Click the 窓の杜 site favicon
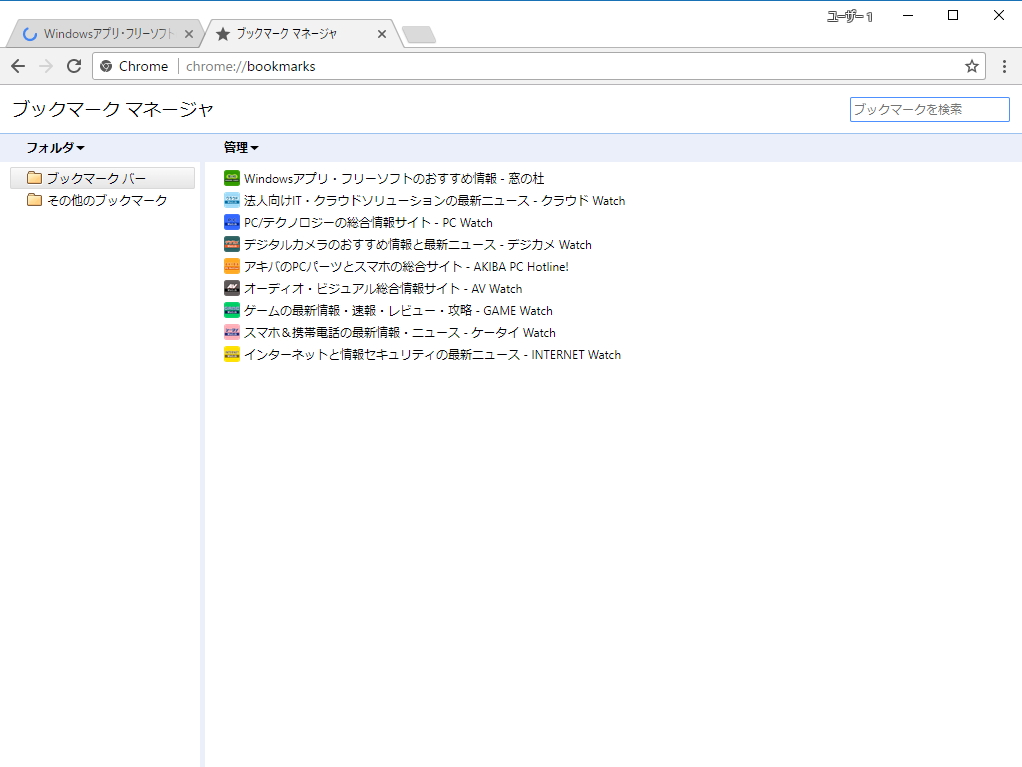The image size is (1022, 767). click(232, 178)
